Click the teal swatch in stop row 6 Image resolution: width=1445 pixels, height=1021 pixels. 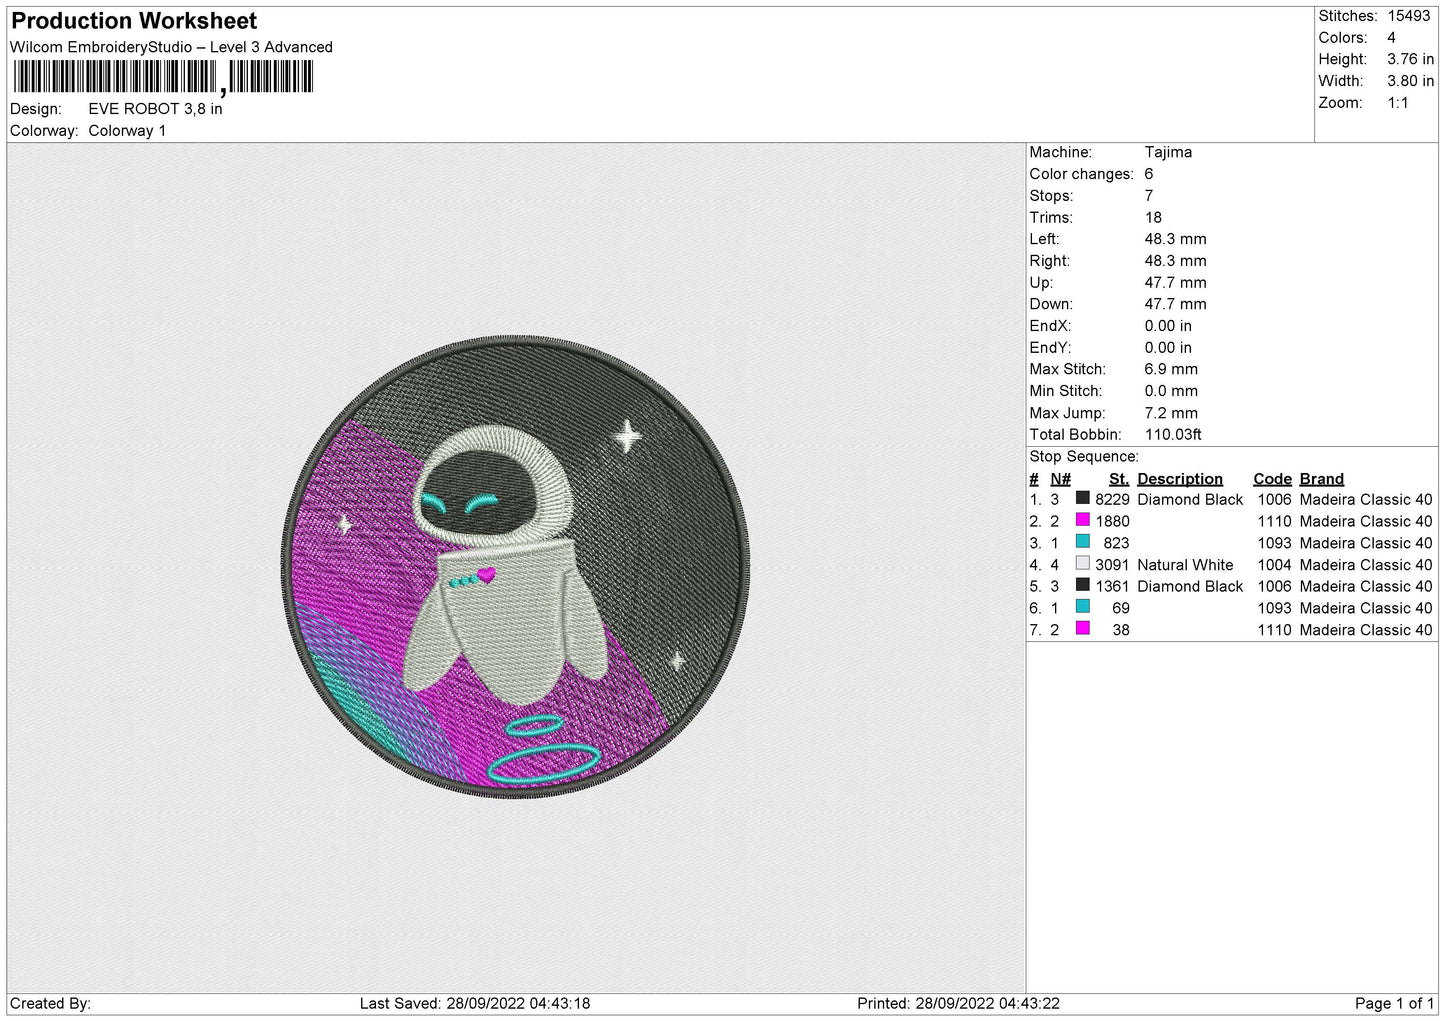click(1082, 607)
